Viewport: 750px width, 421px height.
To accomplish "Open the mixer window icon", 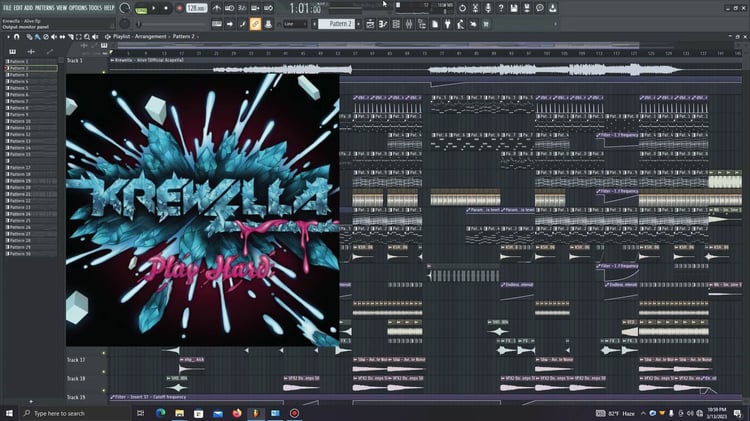I will (x=409, y=24).
